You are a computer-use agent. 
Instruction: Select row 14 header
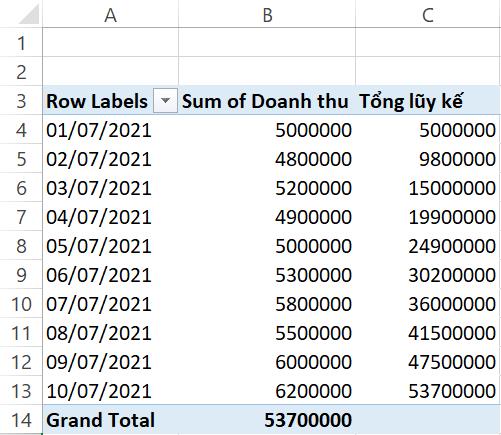pos(21,420)
